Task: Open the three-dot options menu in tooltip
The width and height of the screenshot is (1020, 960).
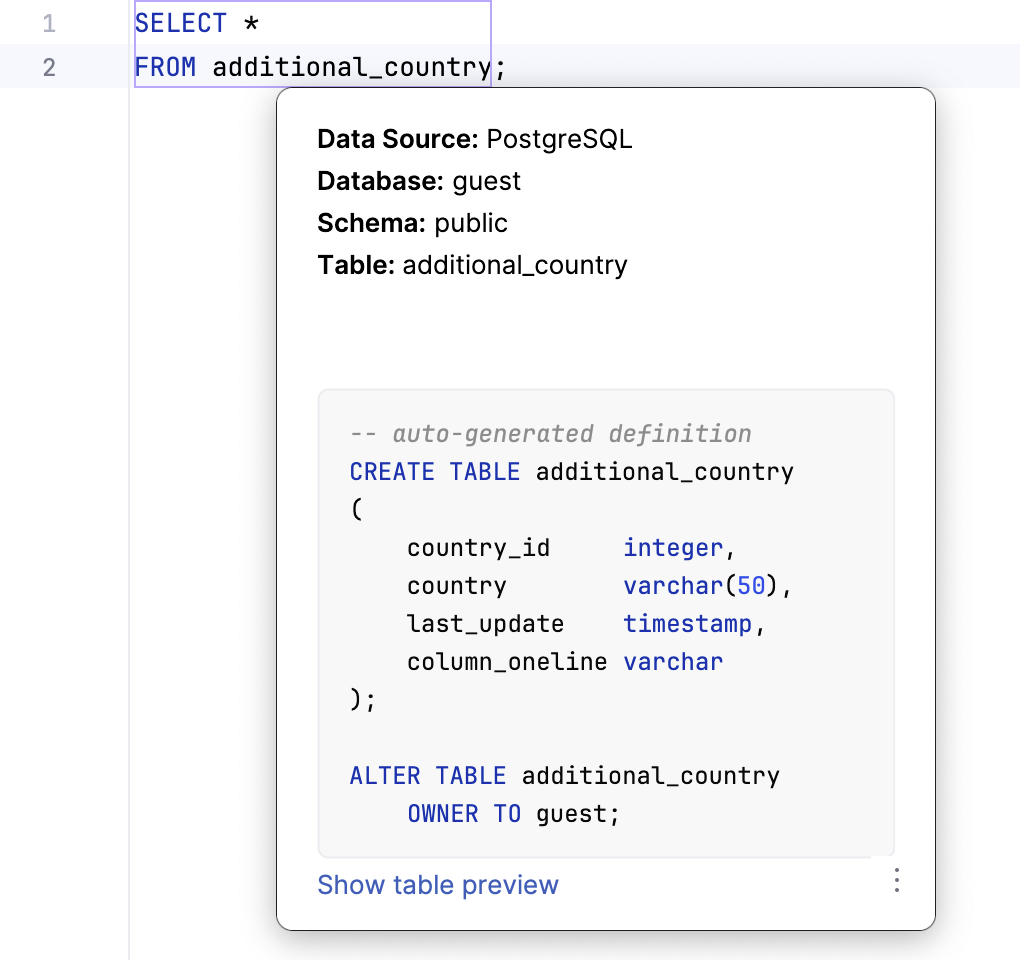Action: (x=896, y=881)
